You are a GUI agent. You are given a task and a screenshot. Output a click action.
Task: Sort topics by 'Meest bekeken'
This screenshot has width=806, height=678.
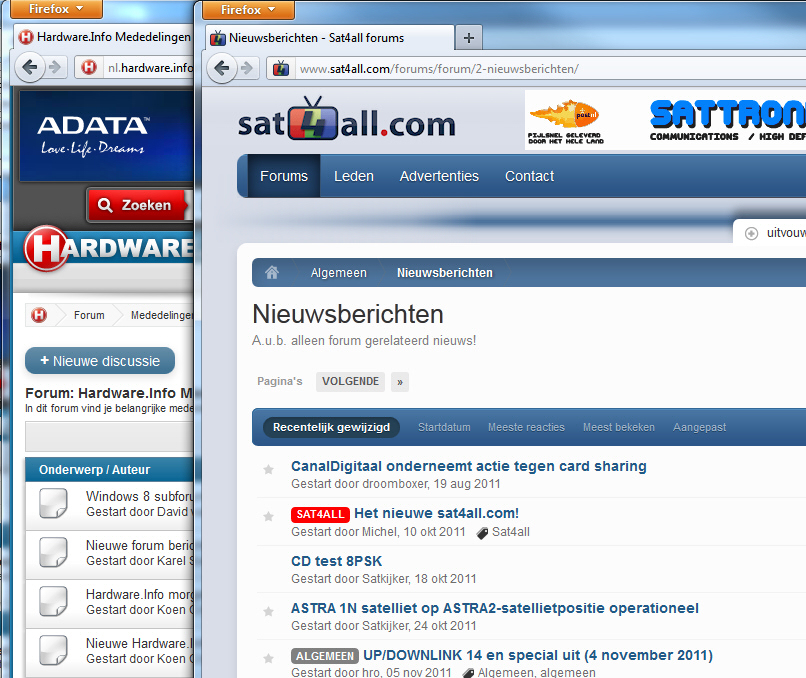(619, 427)
